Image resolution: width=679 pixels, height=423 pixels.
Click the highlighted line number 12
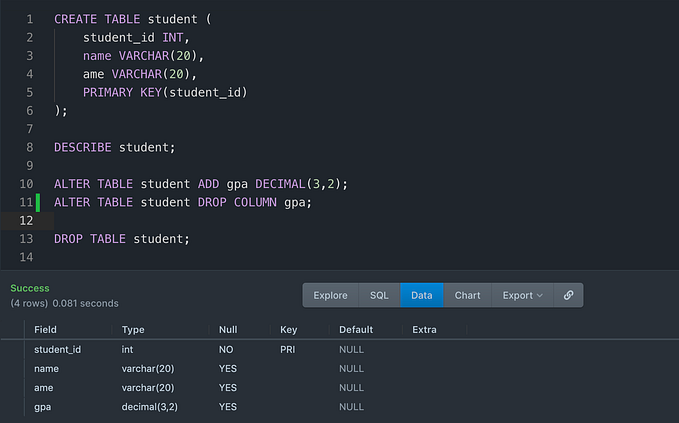point(26,221)
